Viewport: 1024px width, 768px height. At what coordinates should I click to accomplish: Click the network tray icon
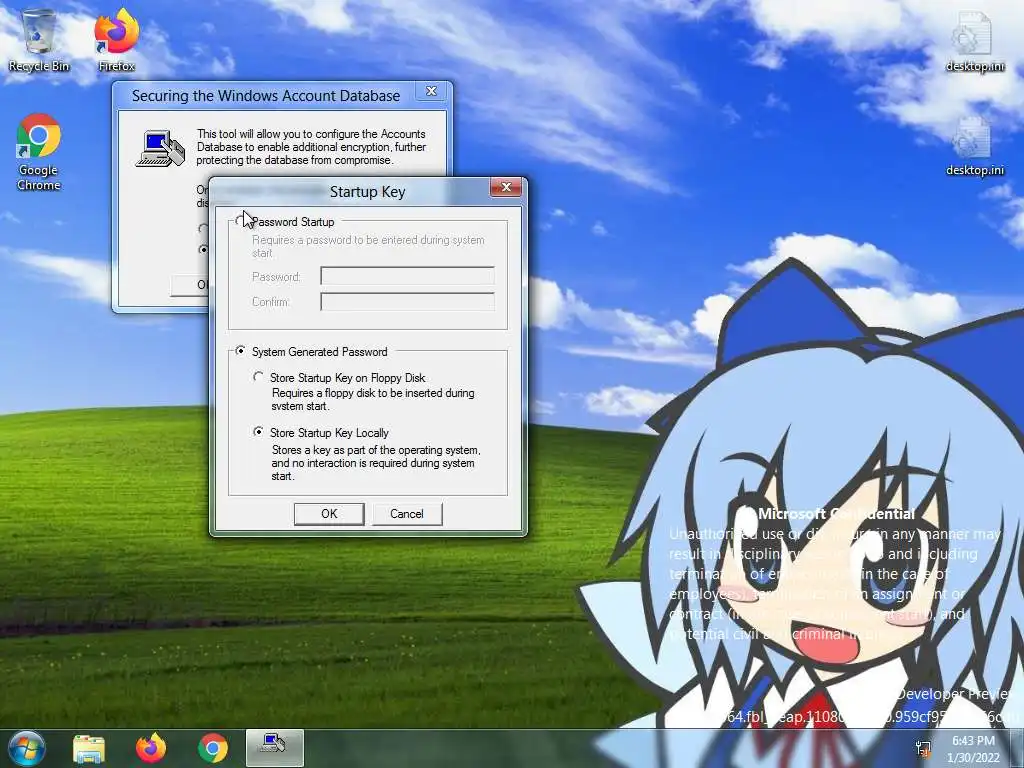pos(923,748)
